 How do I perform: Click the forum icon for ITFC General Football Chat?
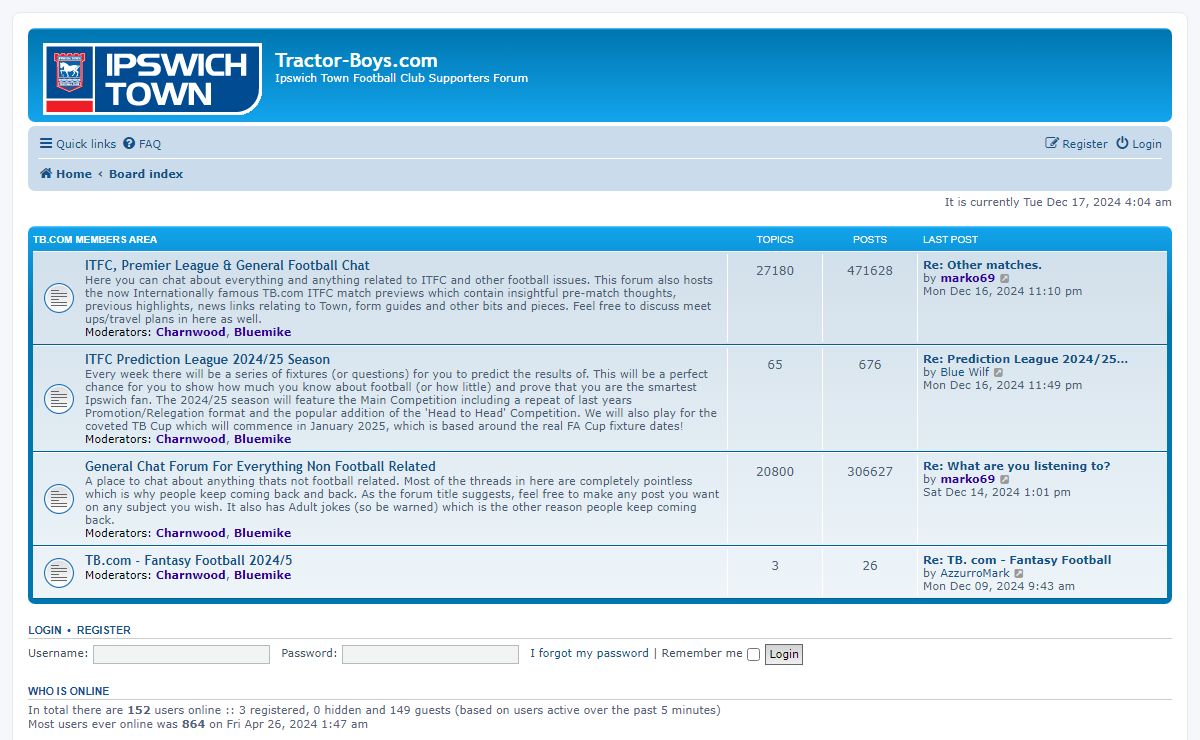(x=58, y=297)
